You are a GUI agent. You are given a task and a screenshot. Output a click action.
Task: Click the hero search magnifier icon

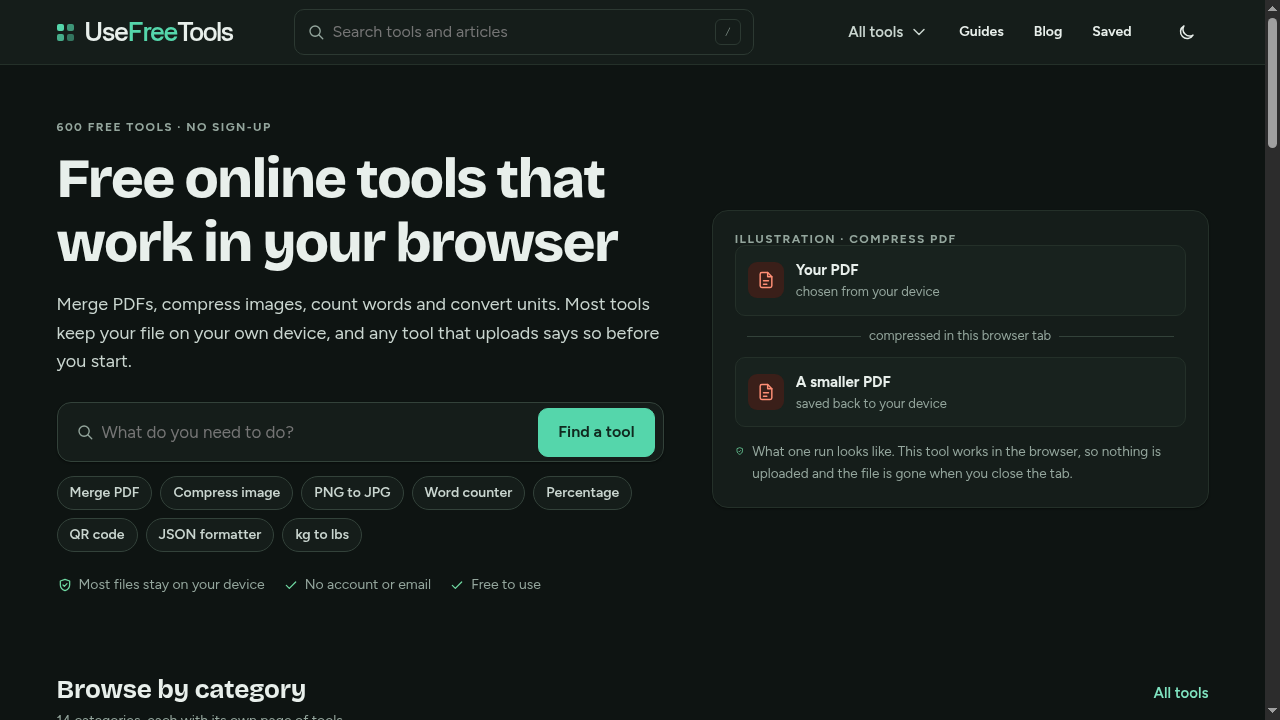click(85, 432)
